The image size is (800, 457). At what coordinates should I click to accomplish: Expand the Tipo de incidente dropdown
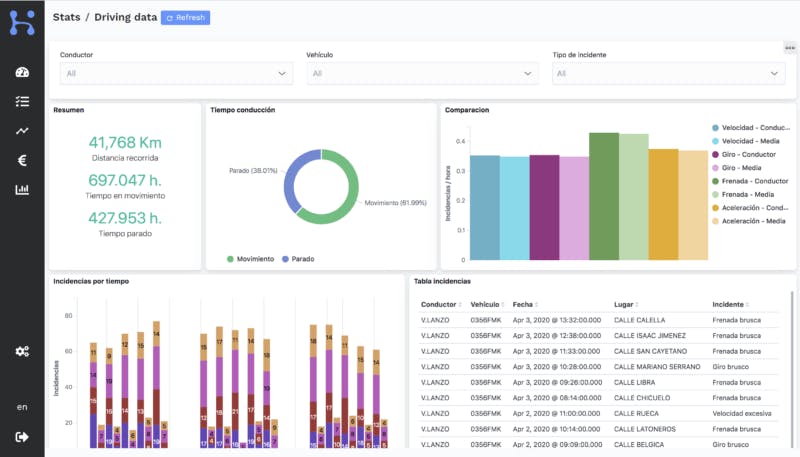[x=668, y=73]
